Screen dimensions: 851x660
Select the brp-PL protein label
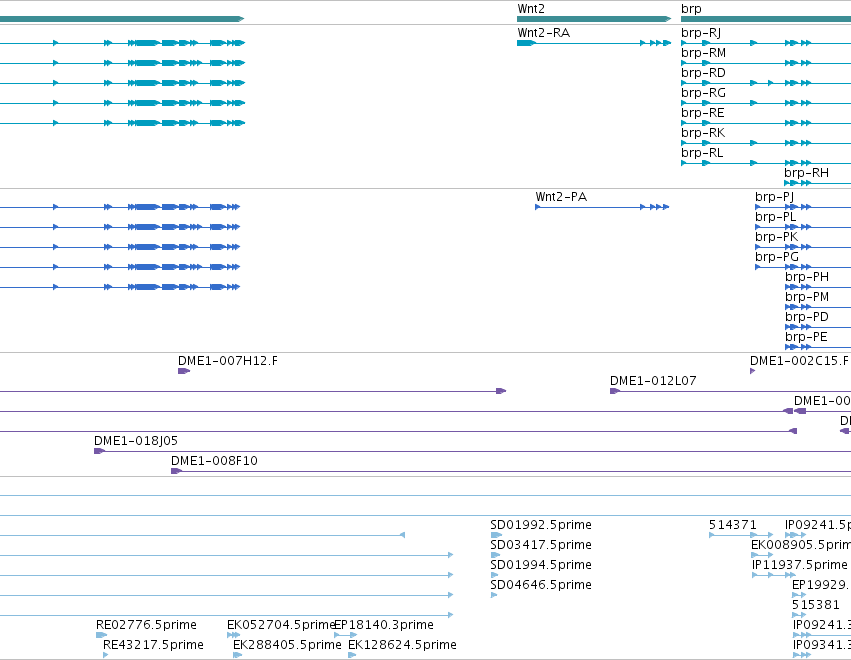[776, 217]
